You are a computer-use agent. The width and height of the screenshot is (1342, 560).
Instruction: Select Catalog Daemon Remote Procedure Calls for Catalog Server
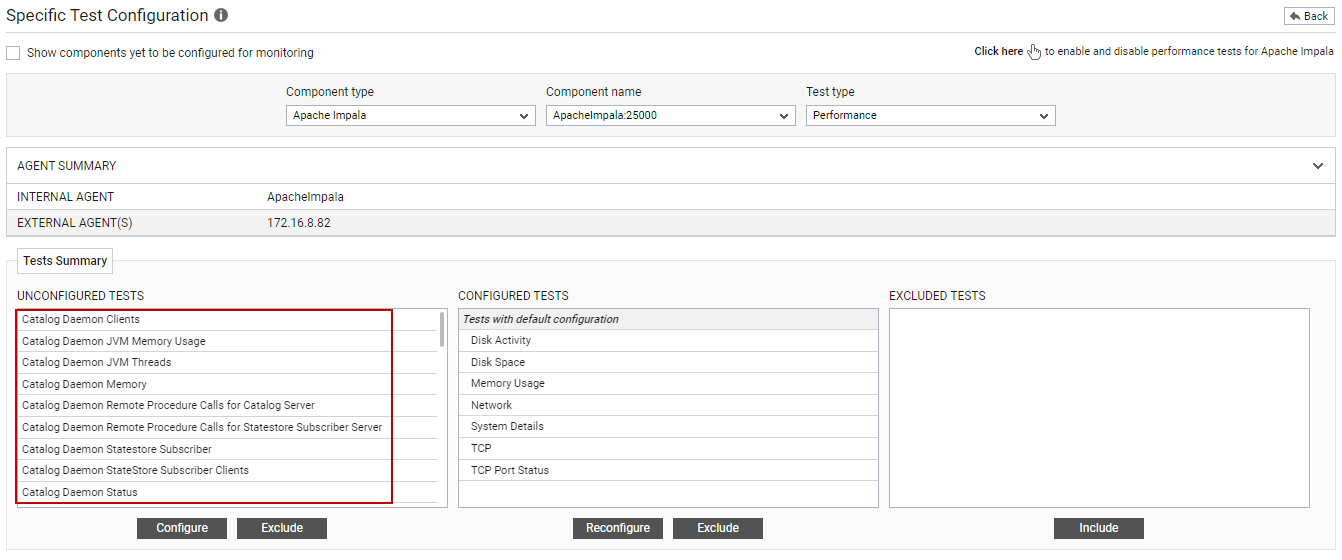(228, 405)
